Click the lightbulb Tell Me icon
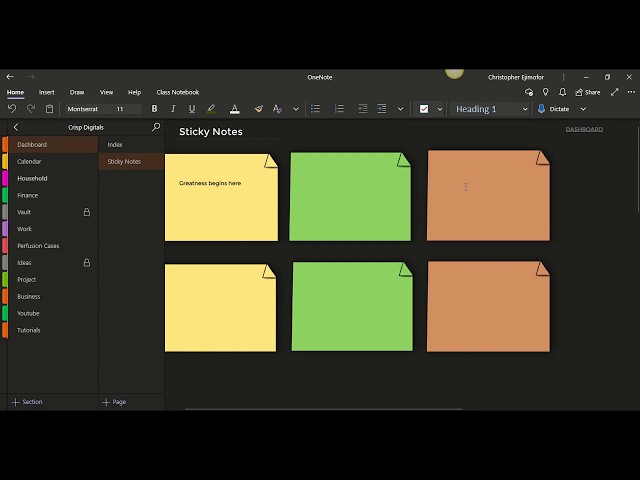Image resolution: width=640 pixels, height=480 pixels. click(545, 92)
